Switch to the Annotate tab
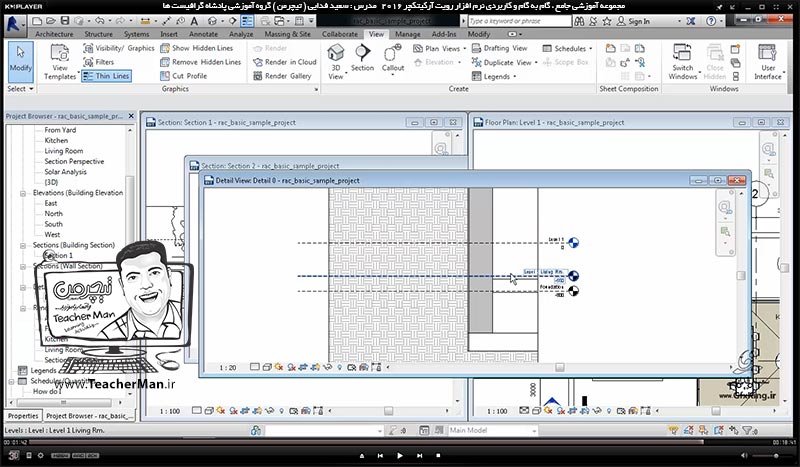Image resolution: width=800 pixels, height=467 pixels. 203,34
